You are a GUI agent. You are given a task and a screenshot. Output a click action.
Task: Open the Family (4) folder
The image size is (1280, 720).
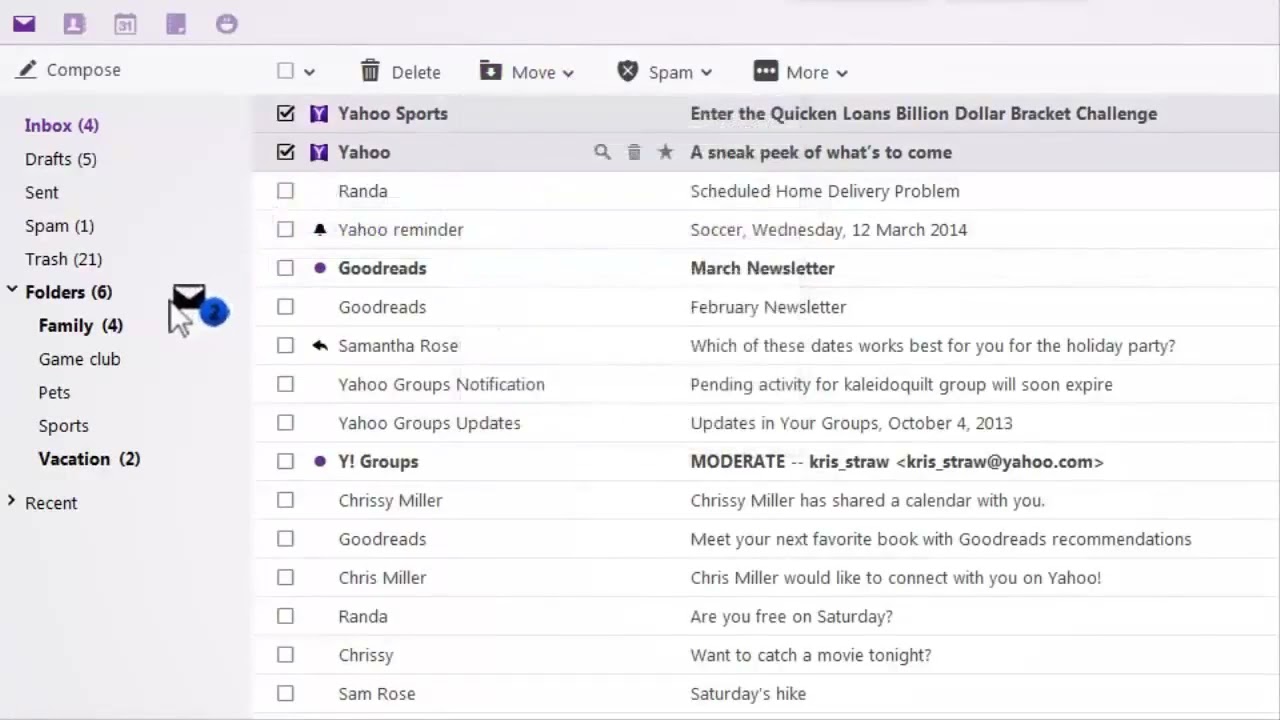point(81,326)
